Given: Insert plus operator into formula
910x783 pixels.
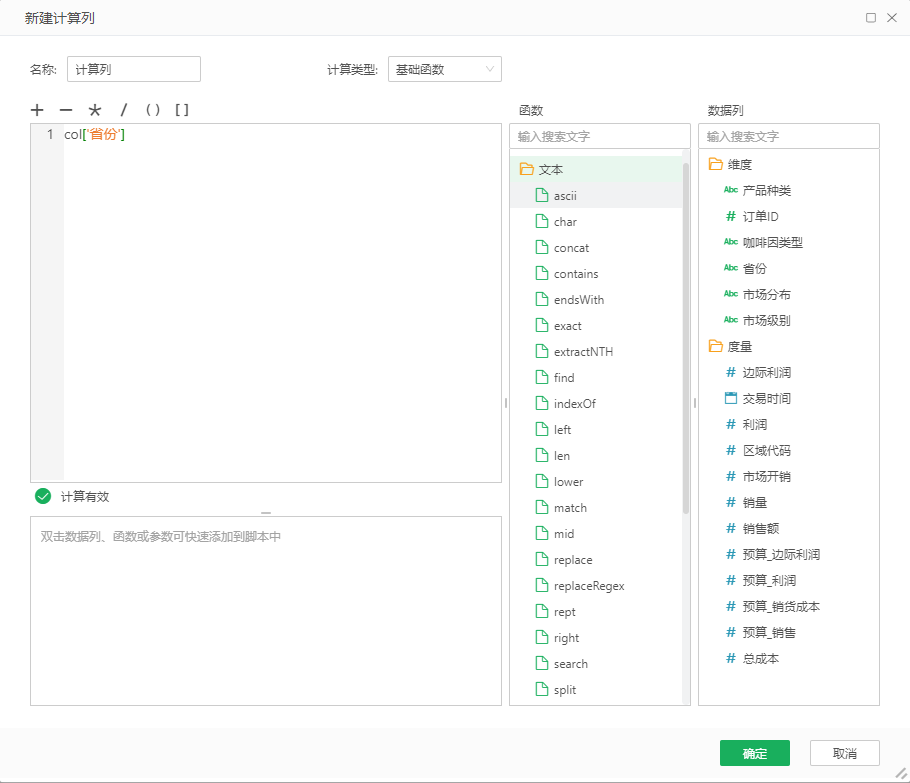Looking at the screenshot, I should 37,110.
